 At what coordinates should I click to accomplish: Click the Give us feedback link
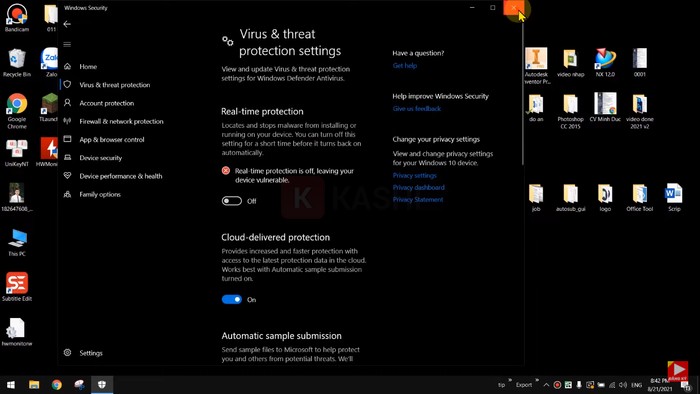(x=417, y=108)
